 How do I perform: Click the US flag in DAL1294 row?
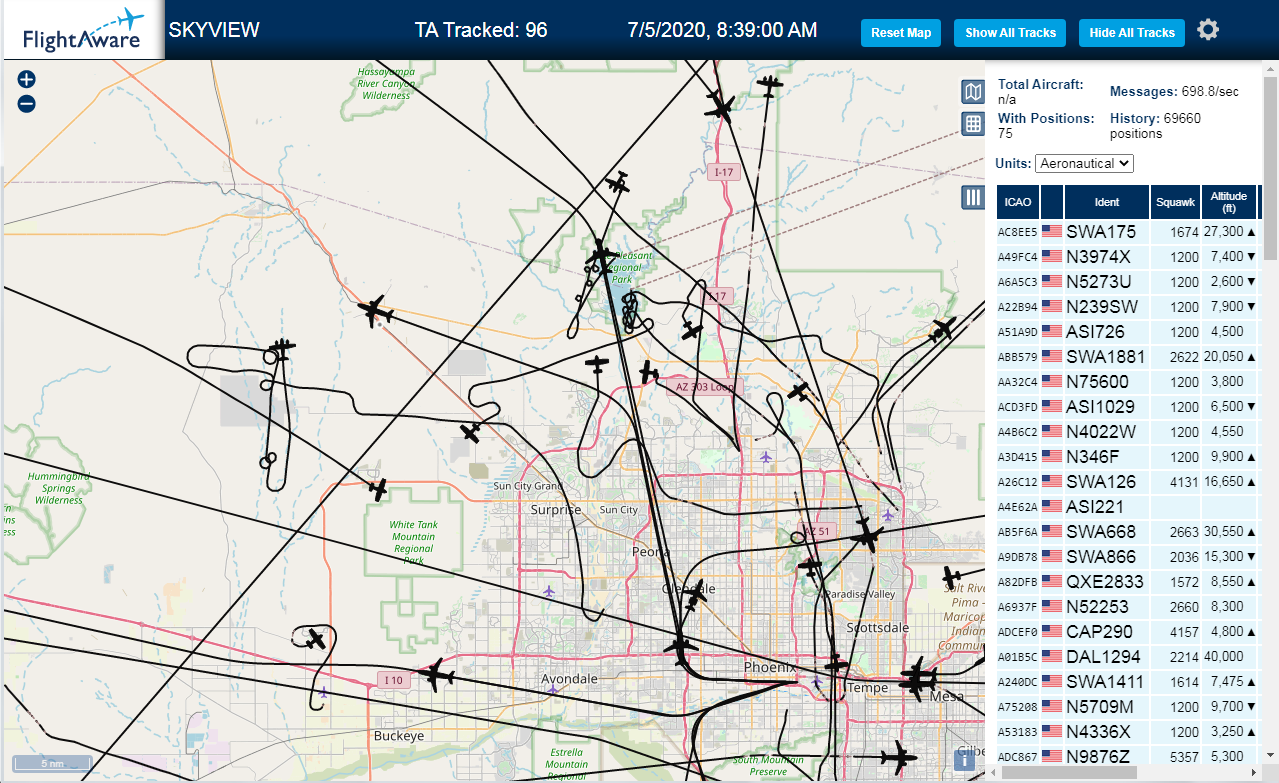(x=1052, y=656)
